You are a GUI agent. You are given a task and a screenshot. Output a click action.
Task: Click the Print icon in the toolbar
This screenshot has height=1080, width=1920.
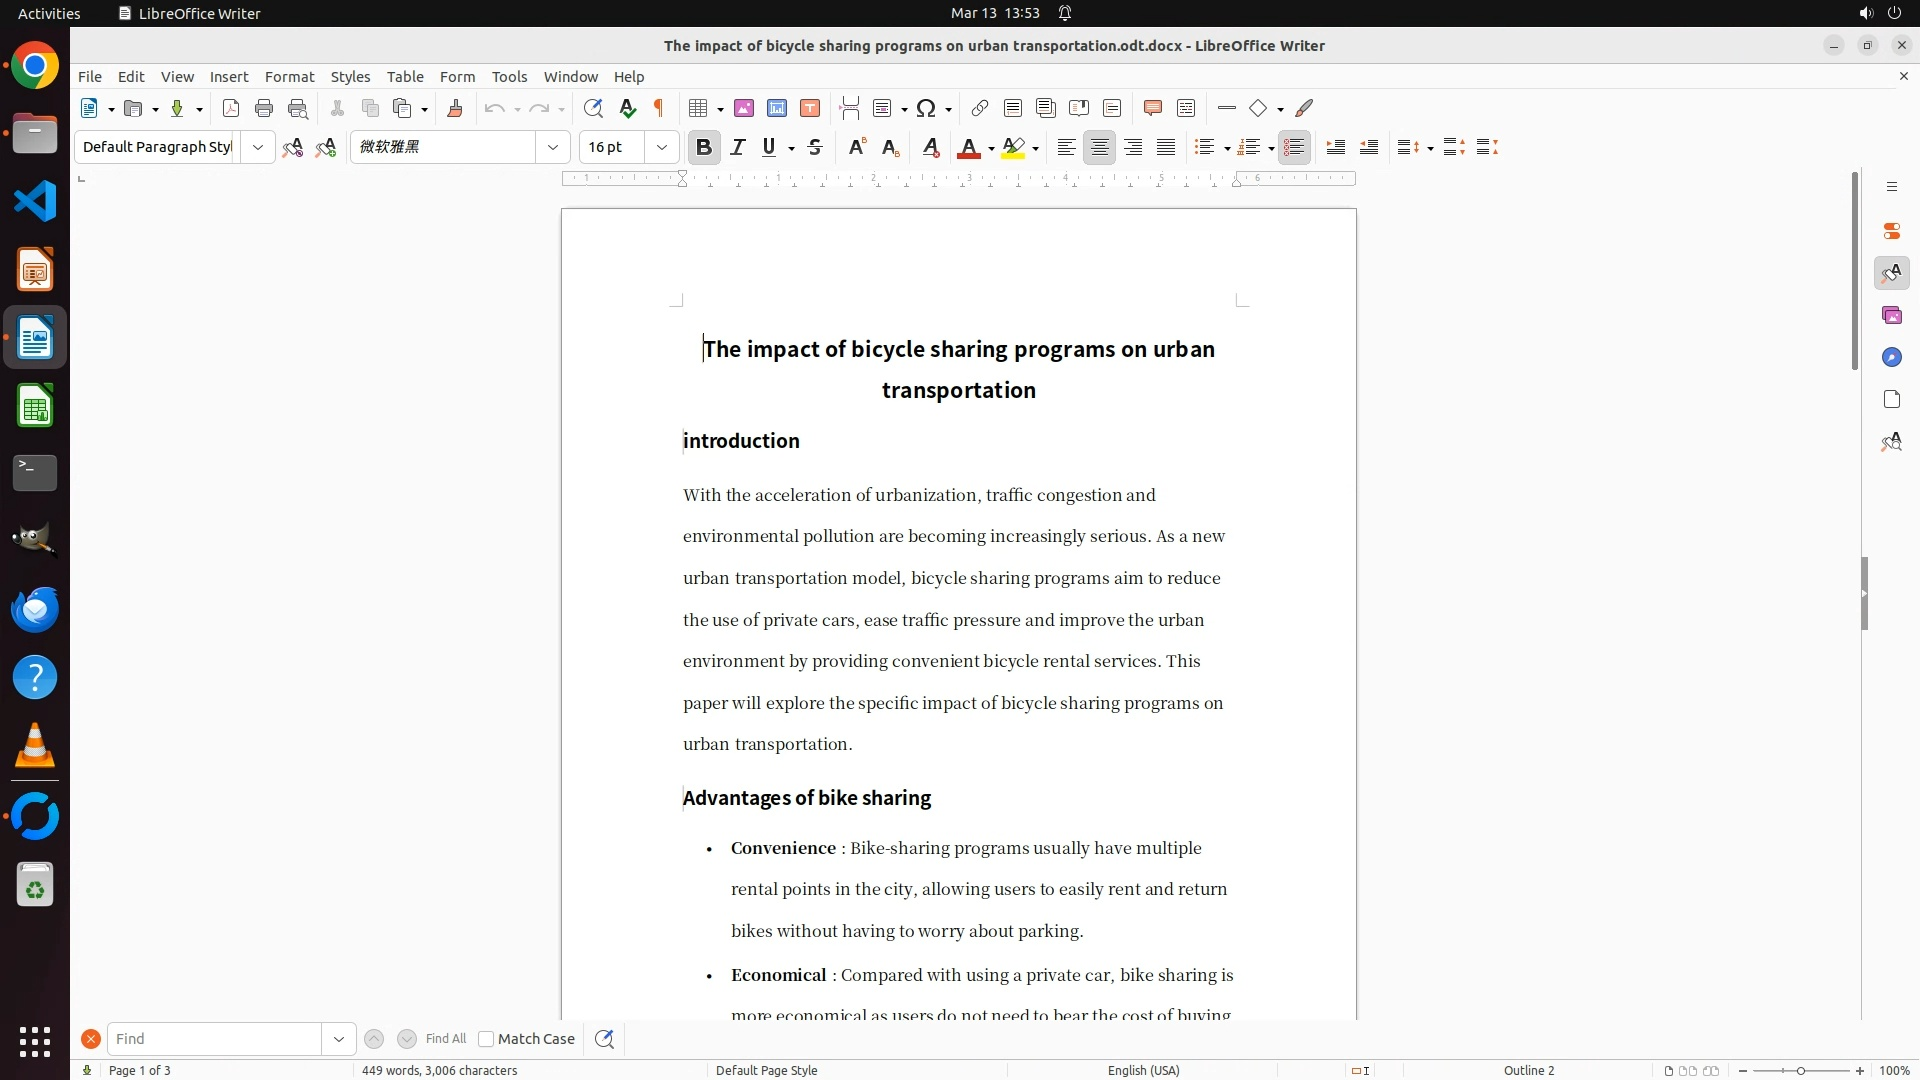point(264,109)
